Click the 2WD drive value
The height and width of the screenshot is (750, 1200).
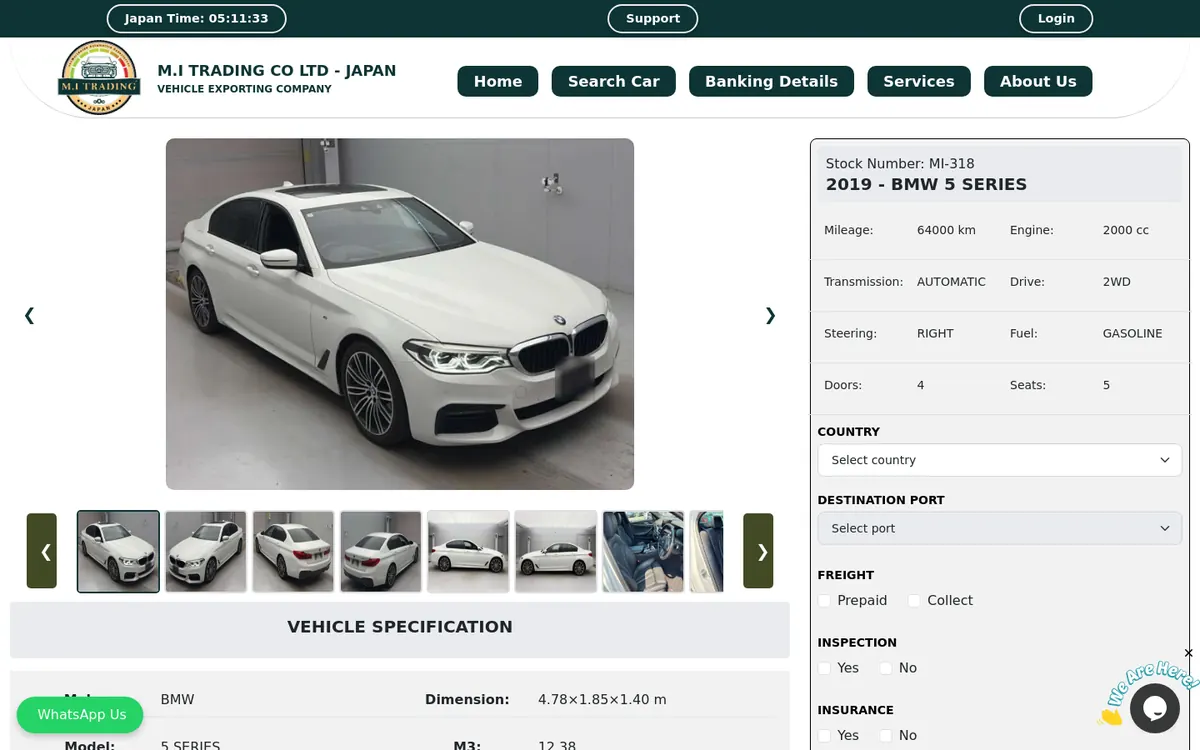click(1117, 282)
